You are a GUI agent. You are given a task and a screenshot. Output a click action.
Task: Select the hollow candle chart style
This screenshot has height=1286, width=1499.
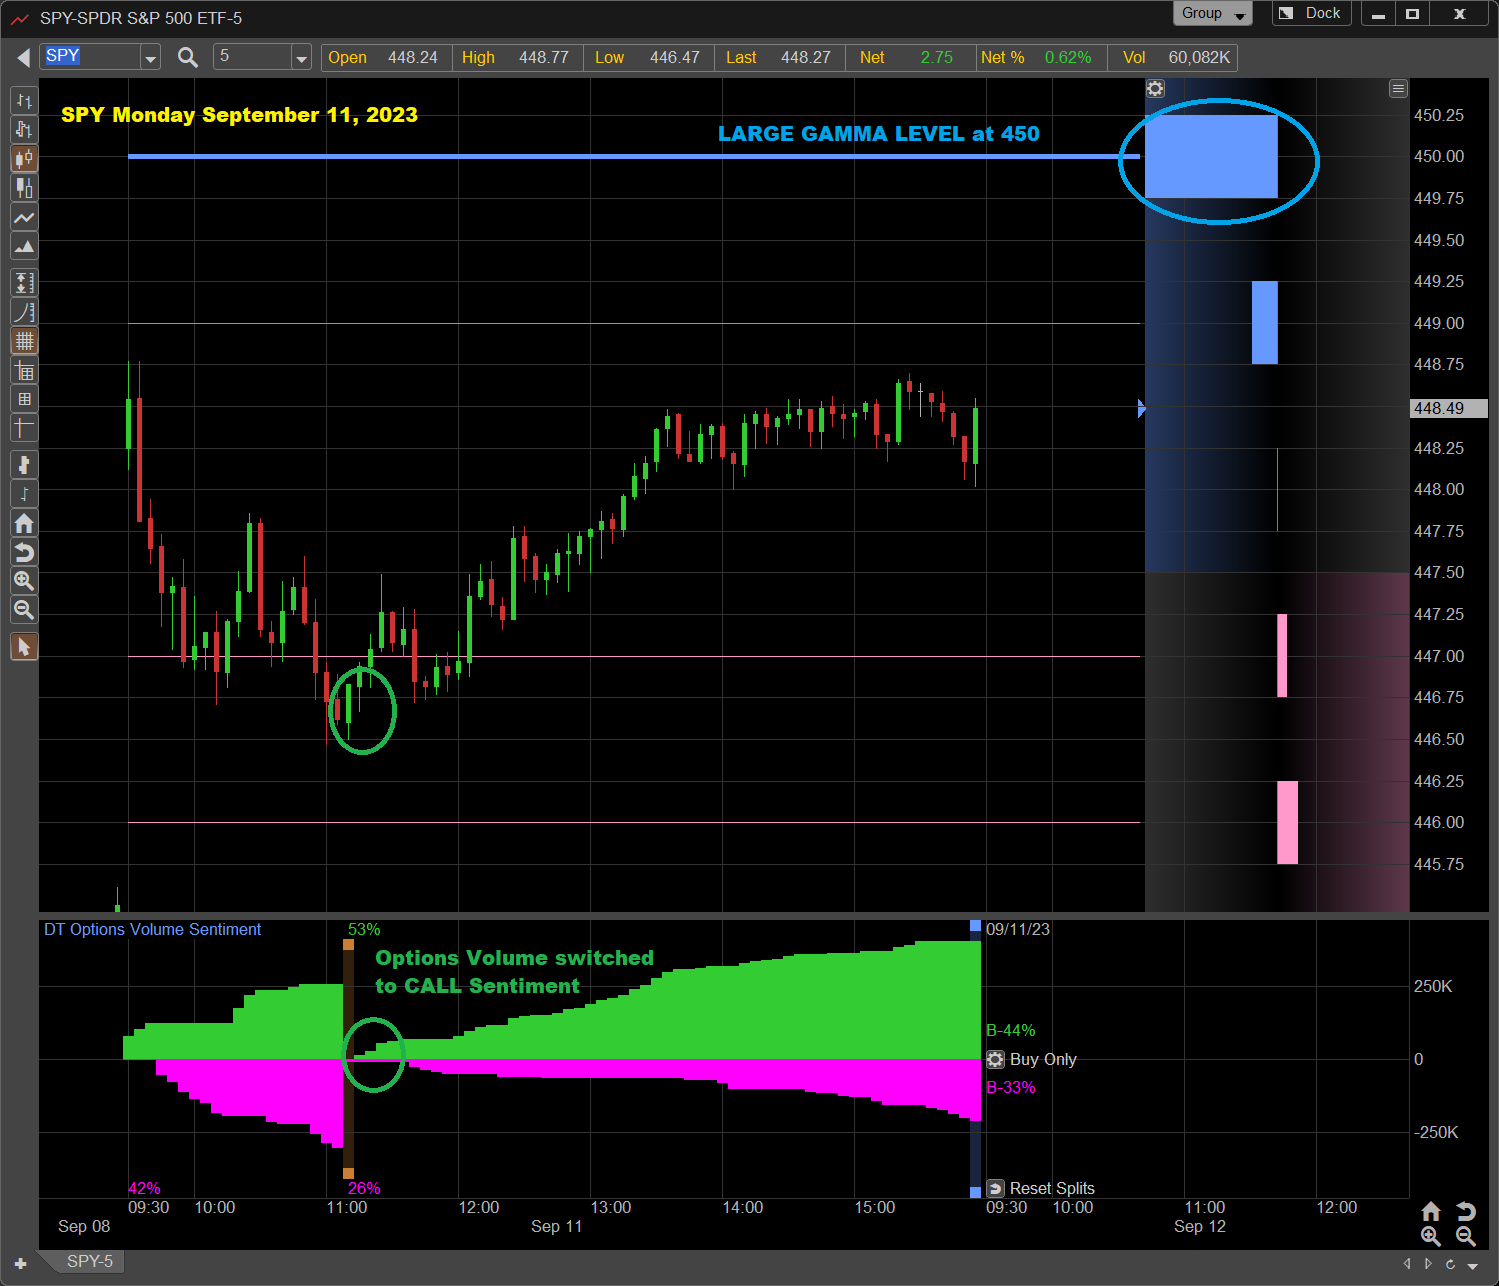point(24,187)
